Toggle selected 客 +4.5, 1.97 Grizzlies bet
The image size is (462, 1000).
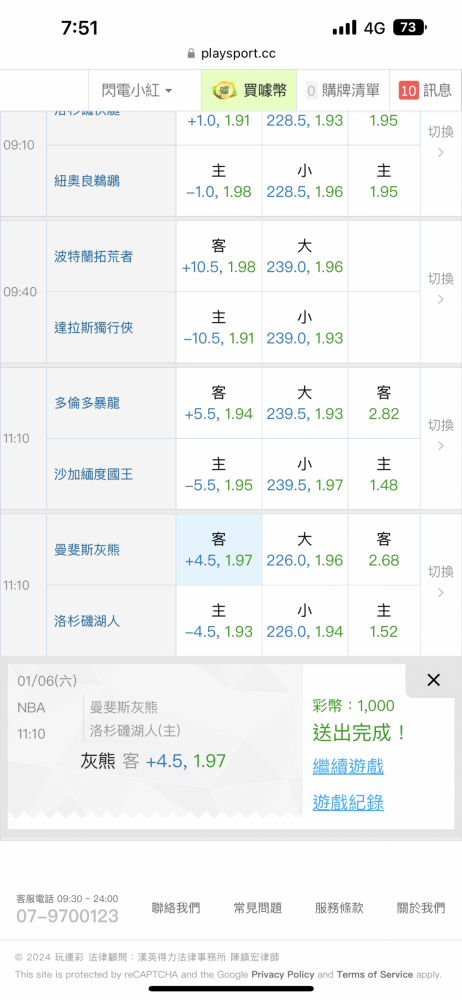point(219,550)
